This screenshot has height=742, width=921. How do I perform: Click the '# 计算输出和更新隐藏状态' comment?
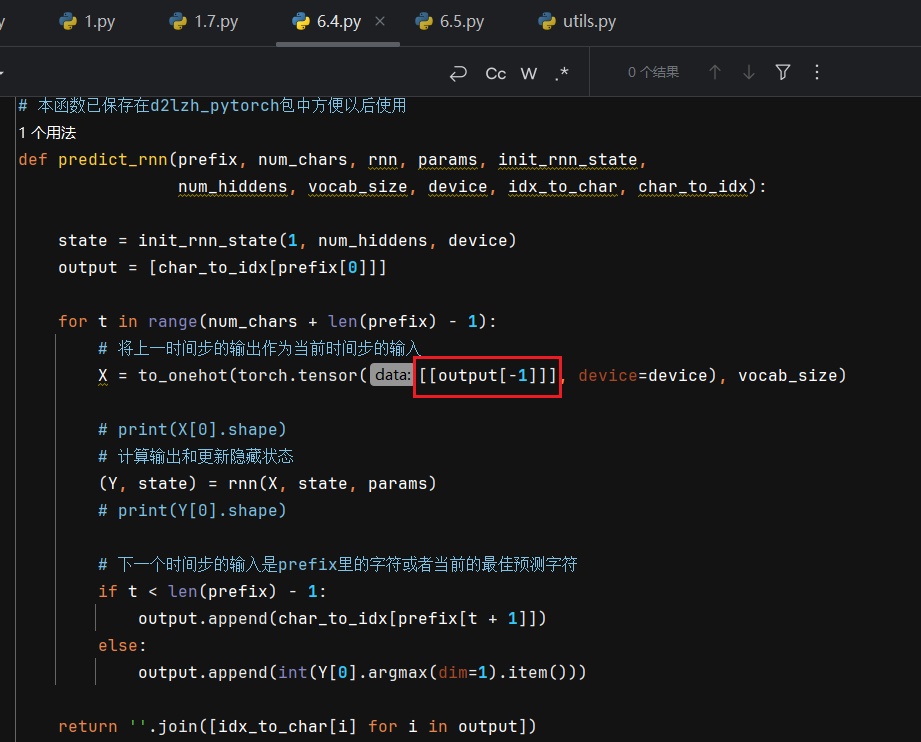point(196,456)
